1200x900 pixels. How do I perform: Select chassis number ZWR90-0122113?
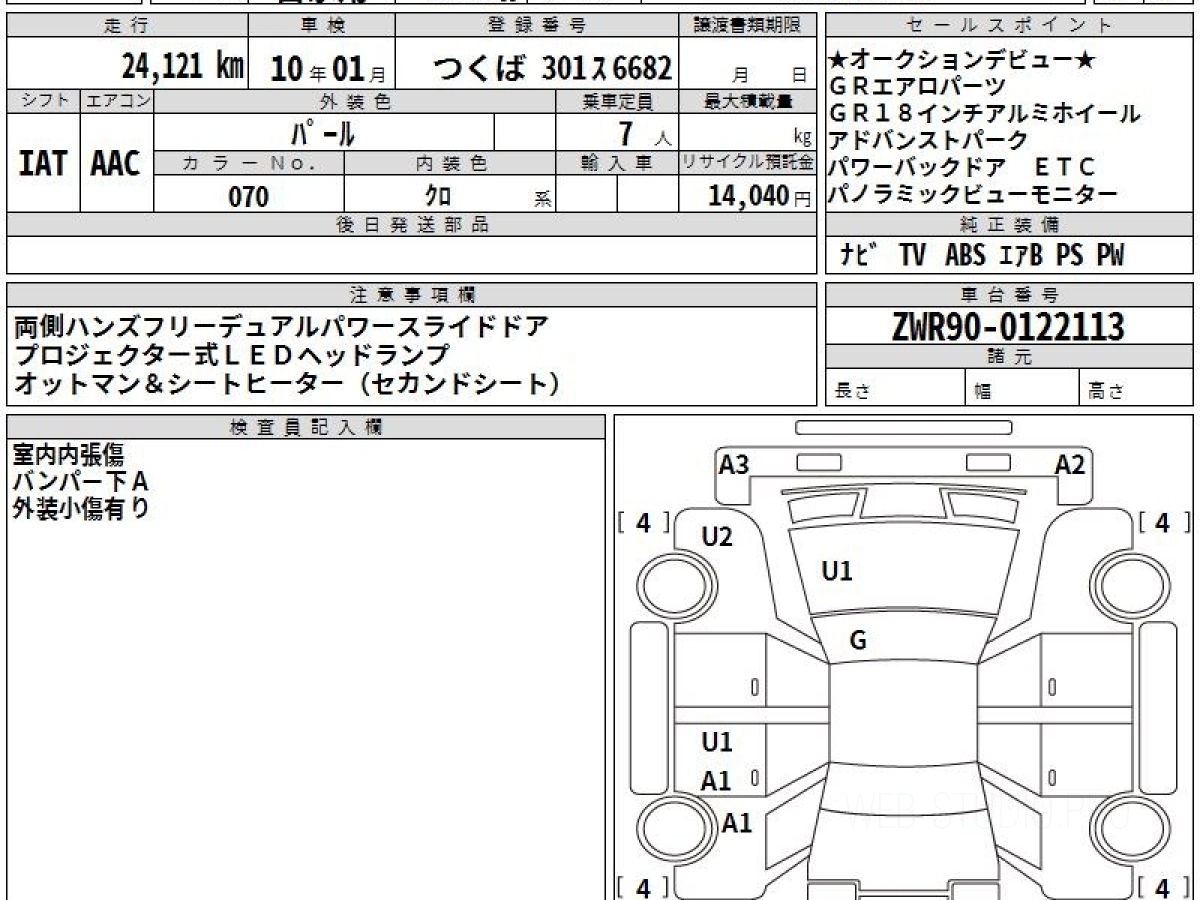[x=1008, y=326]
